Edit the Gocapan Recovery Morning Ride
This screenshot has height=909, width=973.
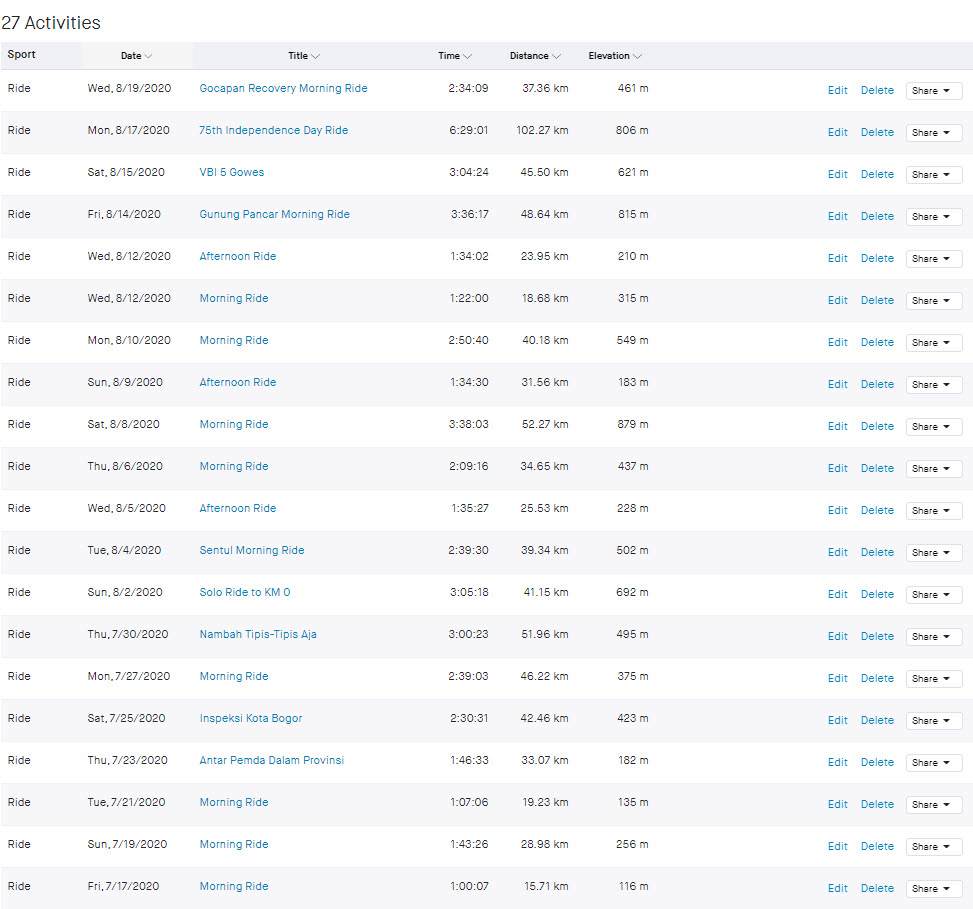click(x=837, y=90)
